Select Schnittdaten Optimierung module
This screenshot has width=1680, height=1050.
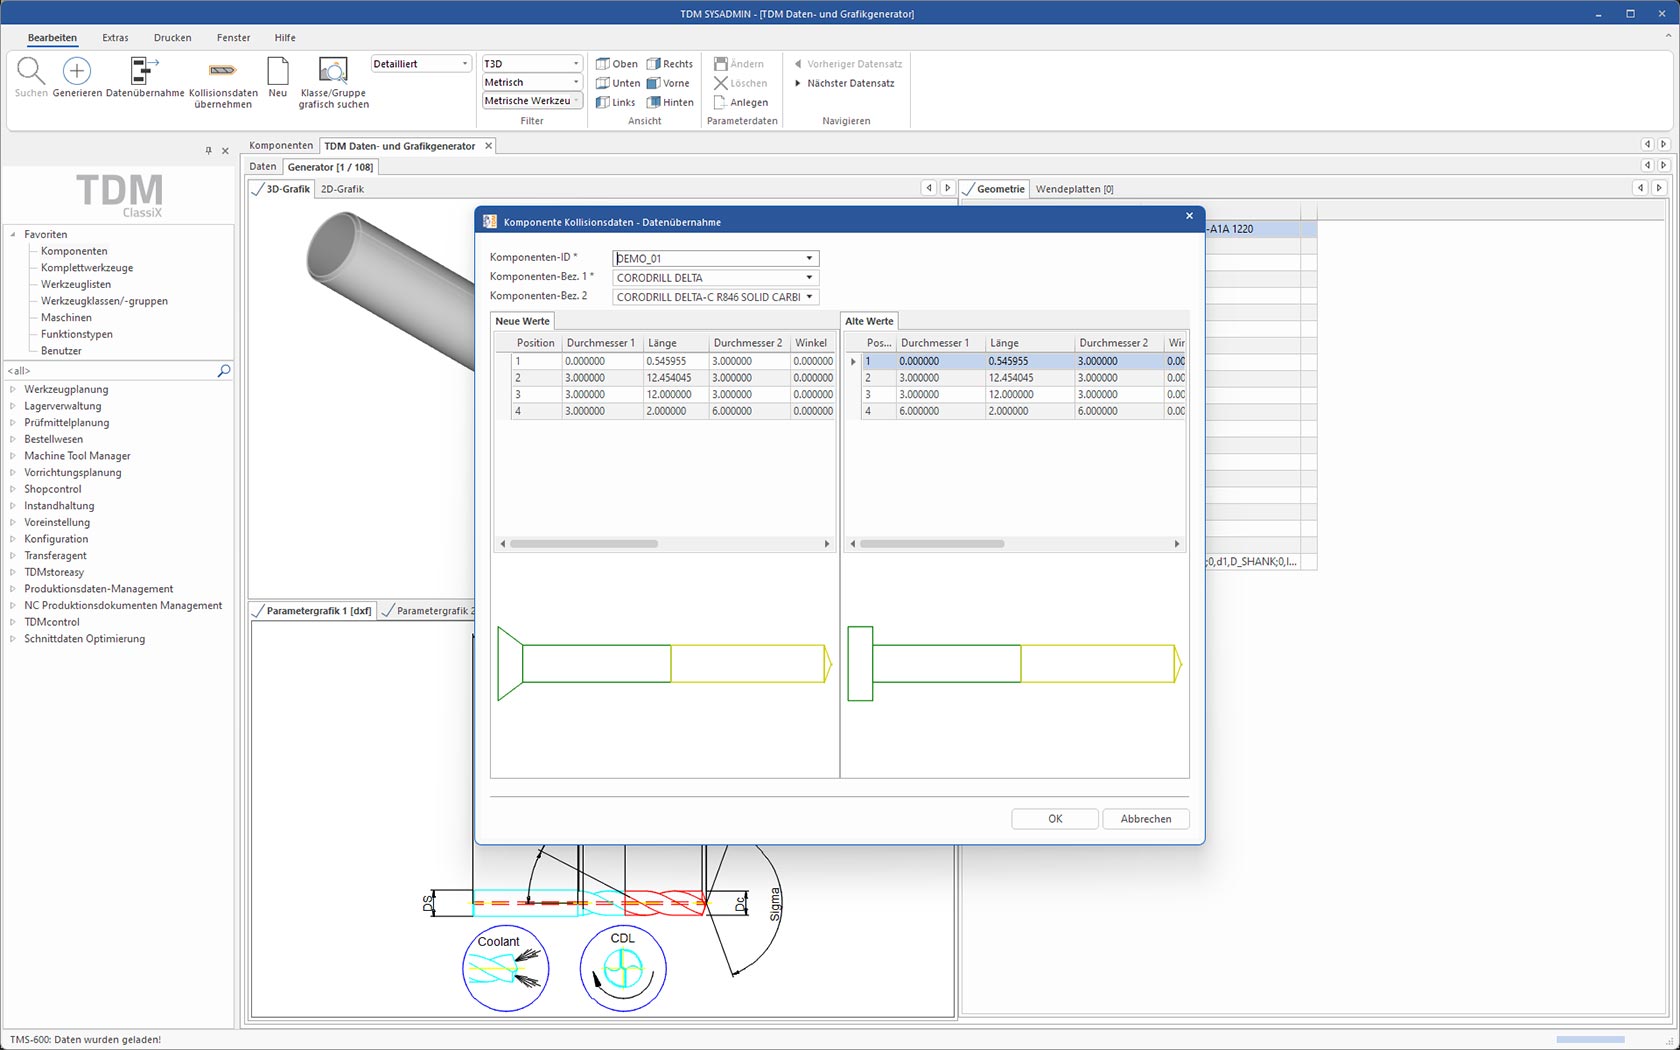(x=85, y=639)
